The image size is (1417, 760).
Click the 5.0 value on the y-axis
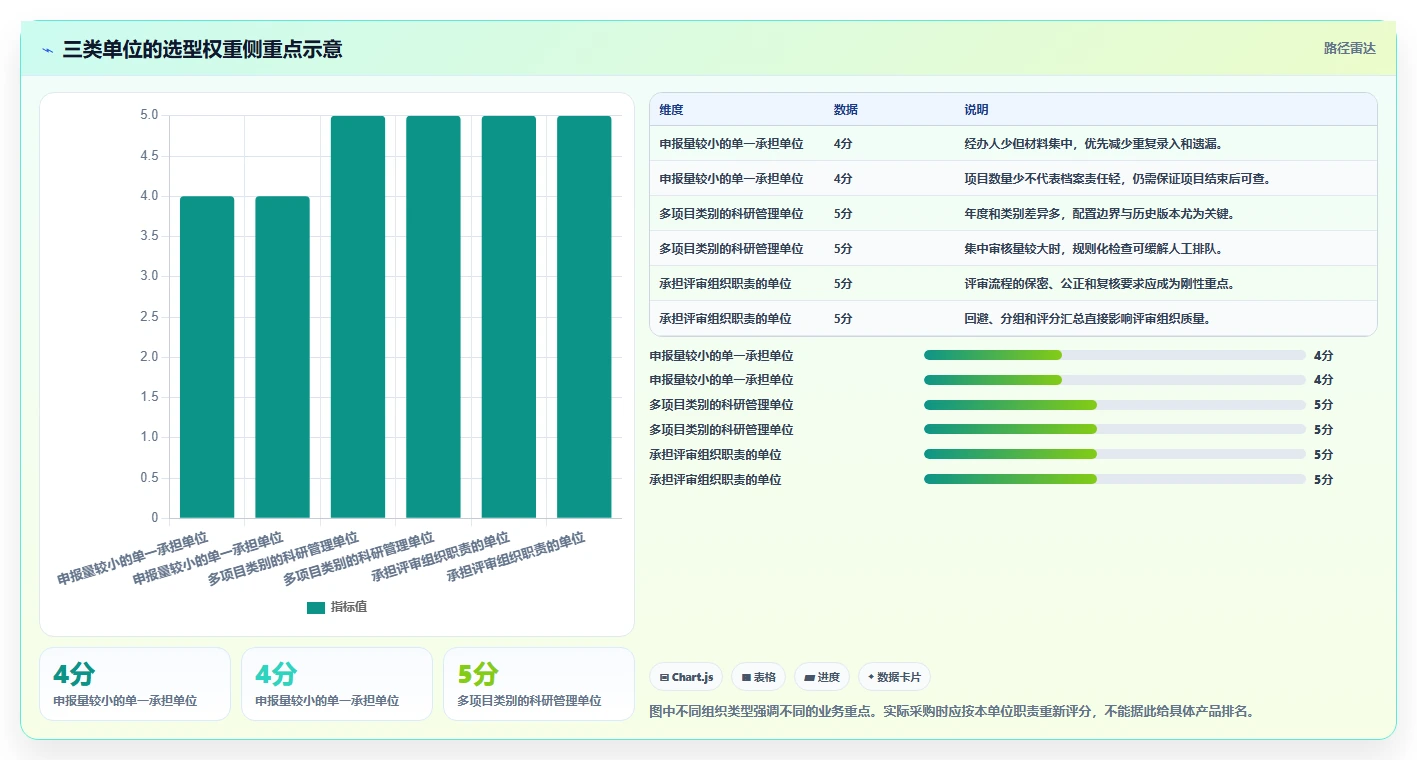149,115
